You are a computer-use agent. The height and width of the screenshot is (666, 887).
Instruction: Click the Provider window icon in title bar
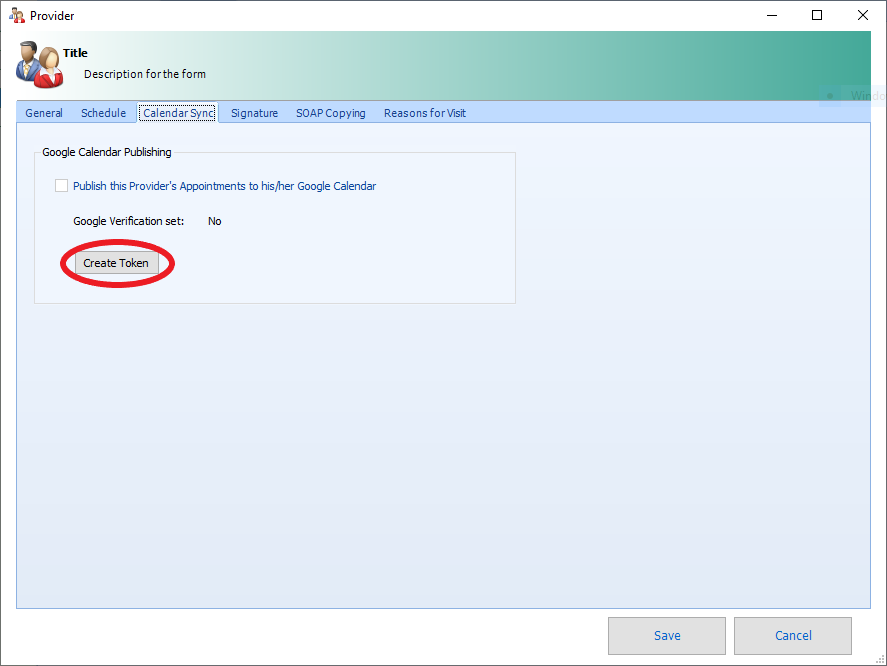point(16,15)
